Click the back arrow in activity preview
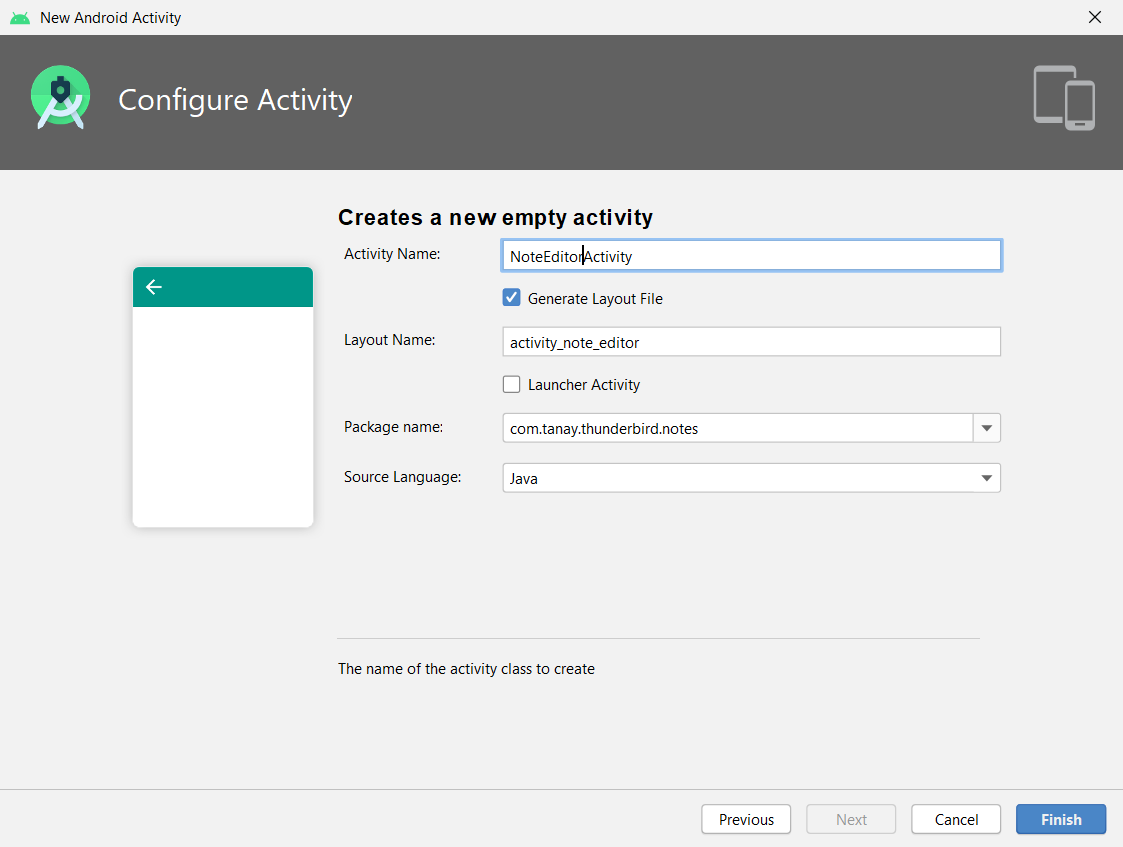The height and width of the screenshot is (847, 1123). 154,287
